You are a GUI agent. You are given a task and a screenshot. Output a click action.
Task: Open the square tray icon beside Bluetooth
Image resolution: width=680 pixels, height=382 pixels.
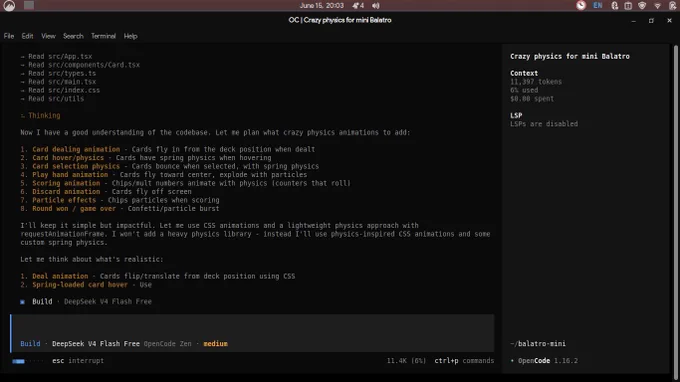tap(628, 6)
